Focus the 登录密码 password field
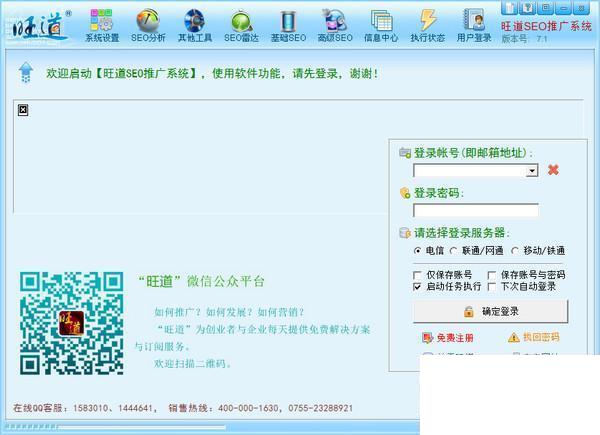600x435 pixels. click(476, 210)
